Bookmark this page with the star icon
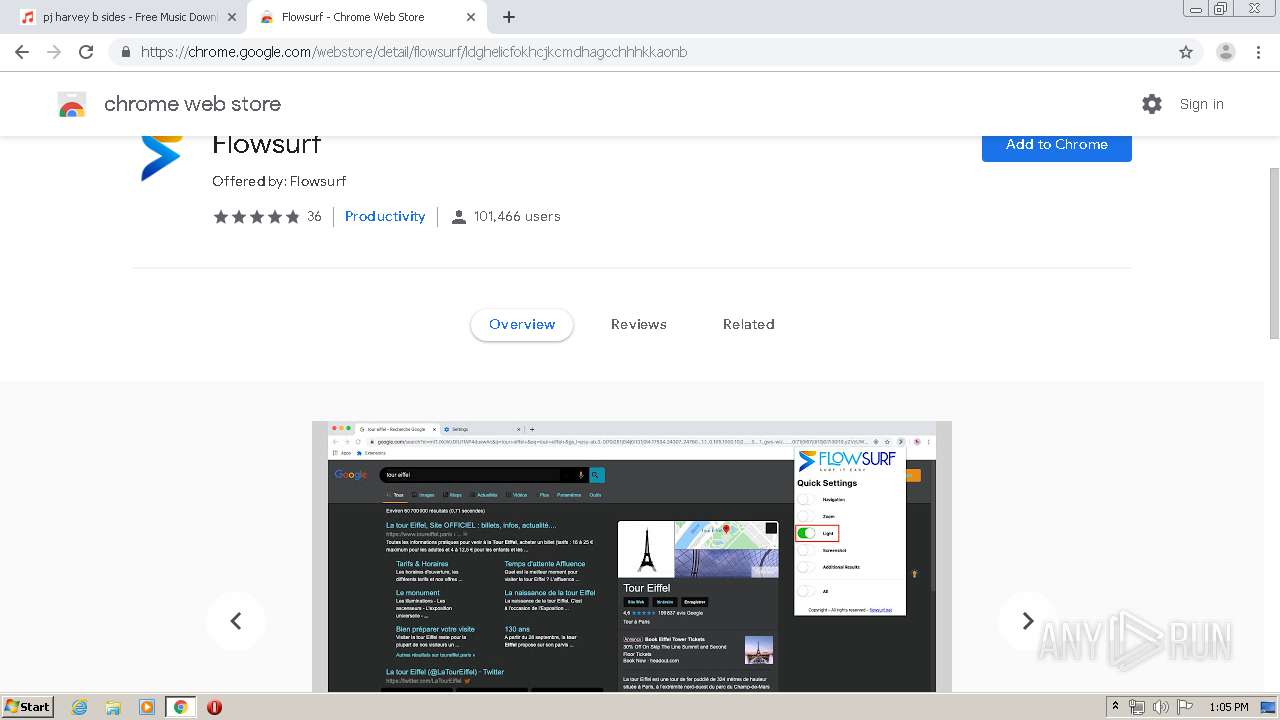Image resolution: width=1280 pixels, height=720 pixels. pos(1186,52)
